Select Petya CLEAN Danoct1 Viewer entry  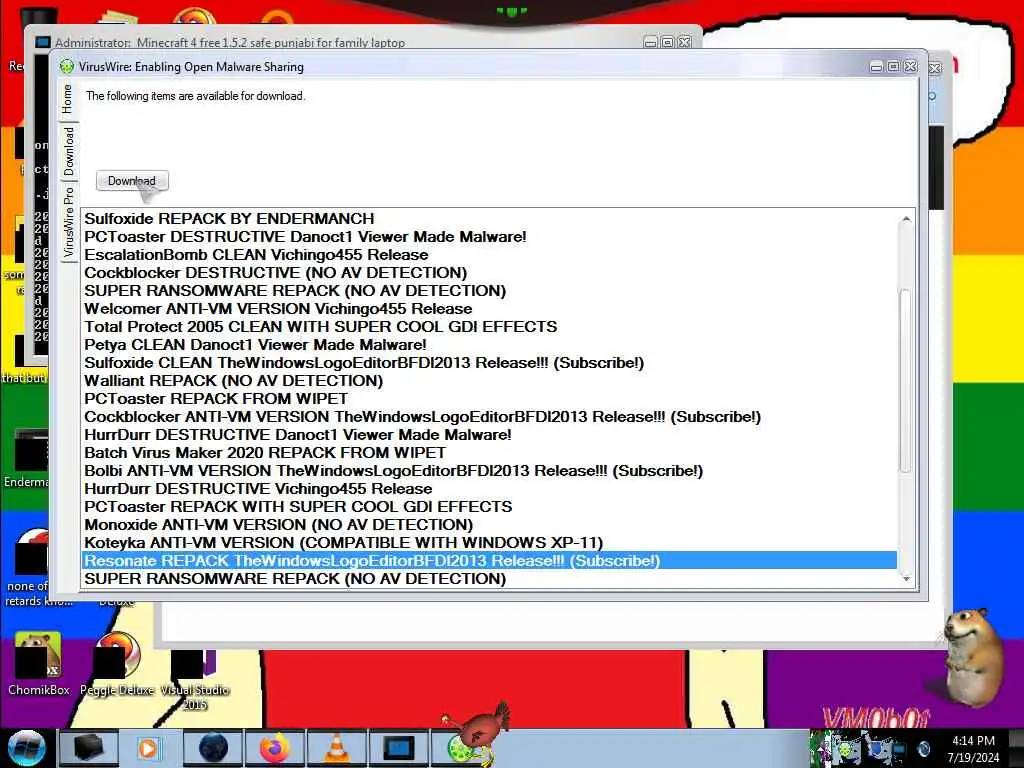coord(490,345)
